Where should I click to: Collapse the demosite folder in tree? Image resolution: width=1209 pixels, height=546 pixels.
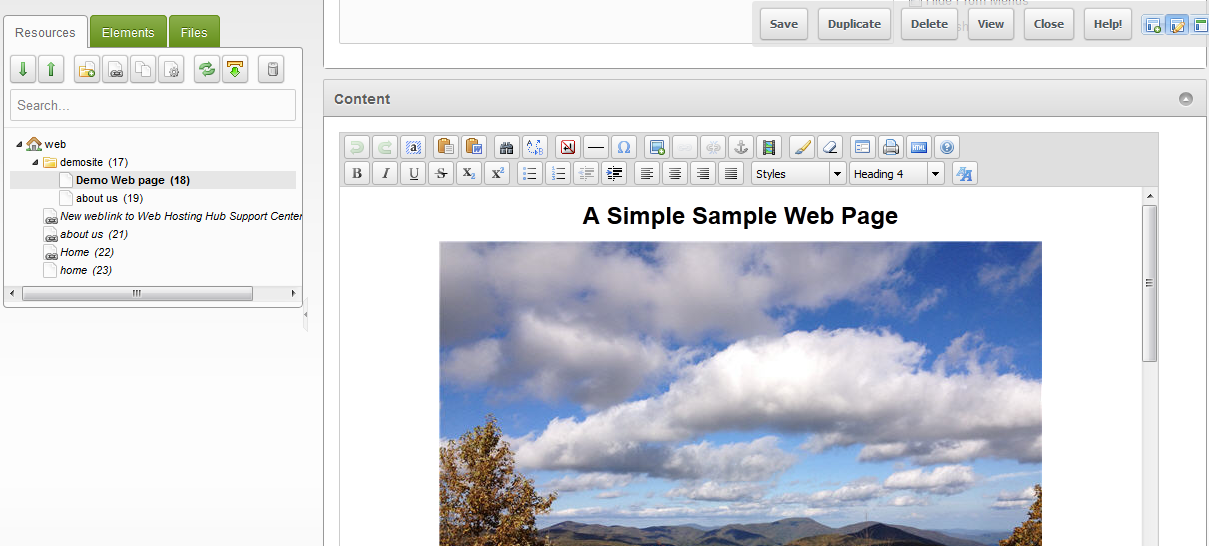[x=36, y=162]
